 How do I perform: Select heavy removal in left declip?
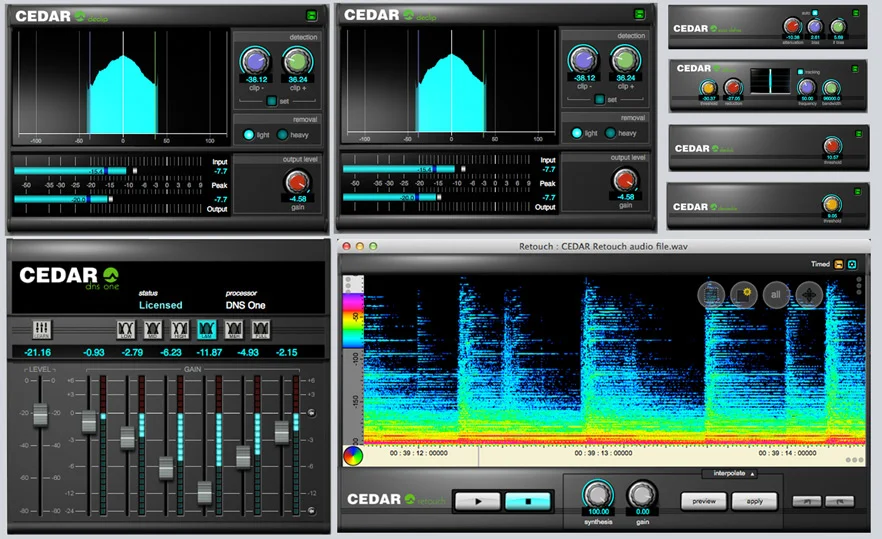[283, 134]
